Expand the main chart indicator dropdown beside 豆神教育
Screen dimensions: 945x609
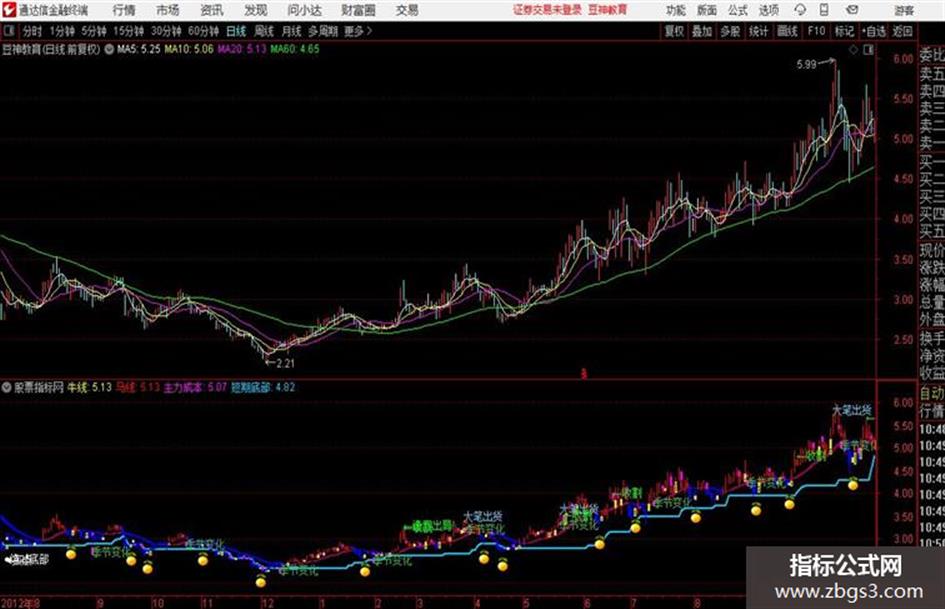click(x=109, y=49)
